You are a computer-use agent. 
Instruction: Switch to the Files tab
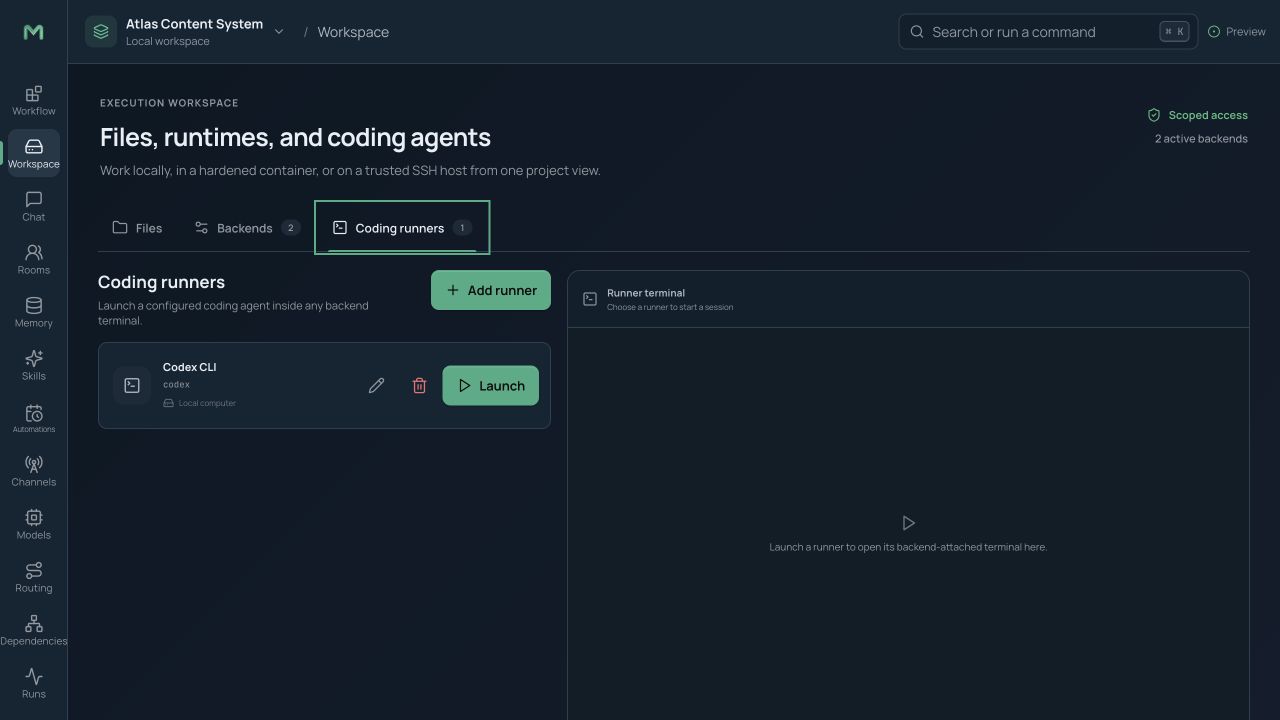tap(137, 228)
